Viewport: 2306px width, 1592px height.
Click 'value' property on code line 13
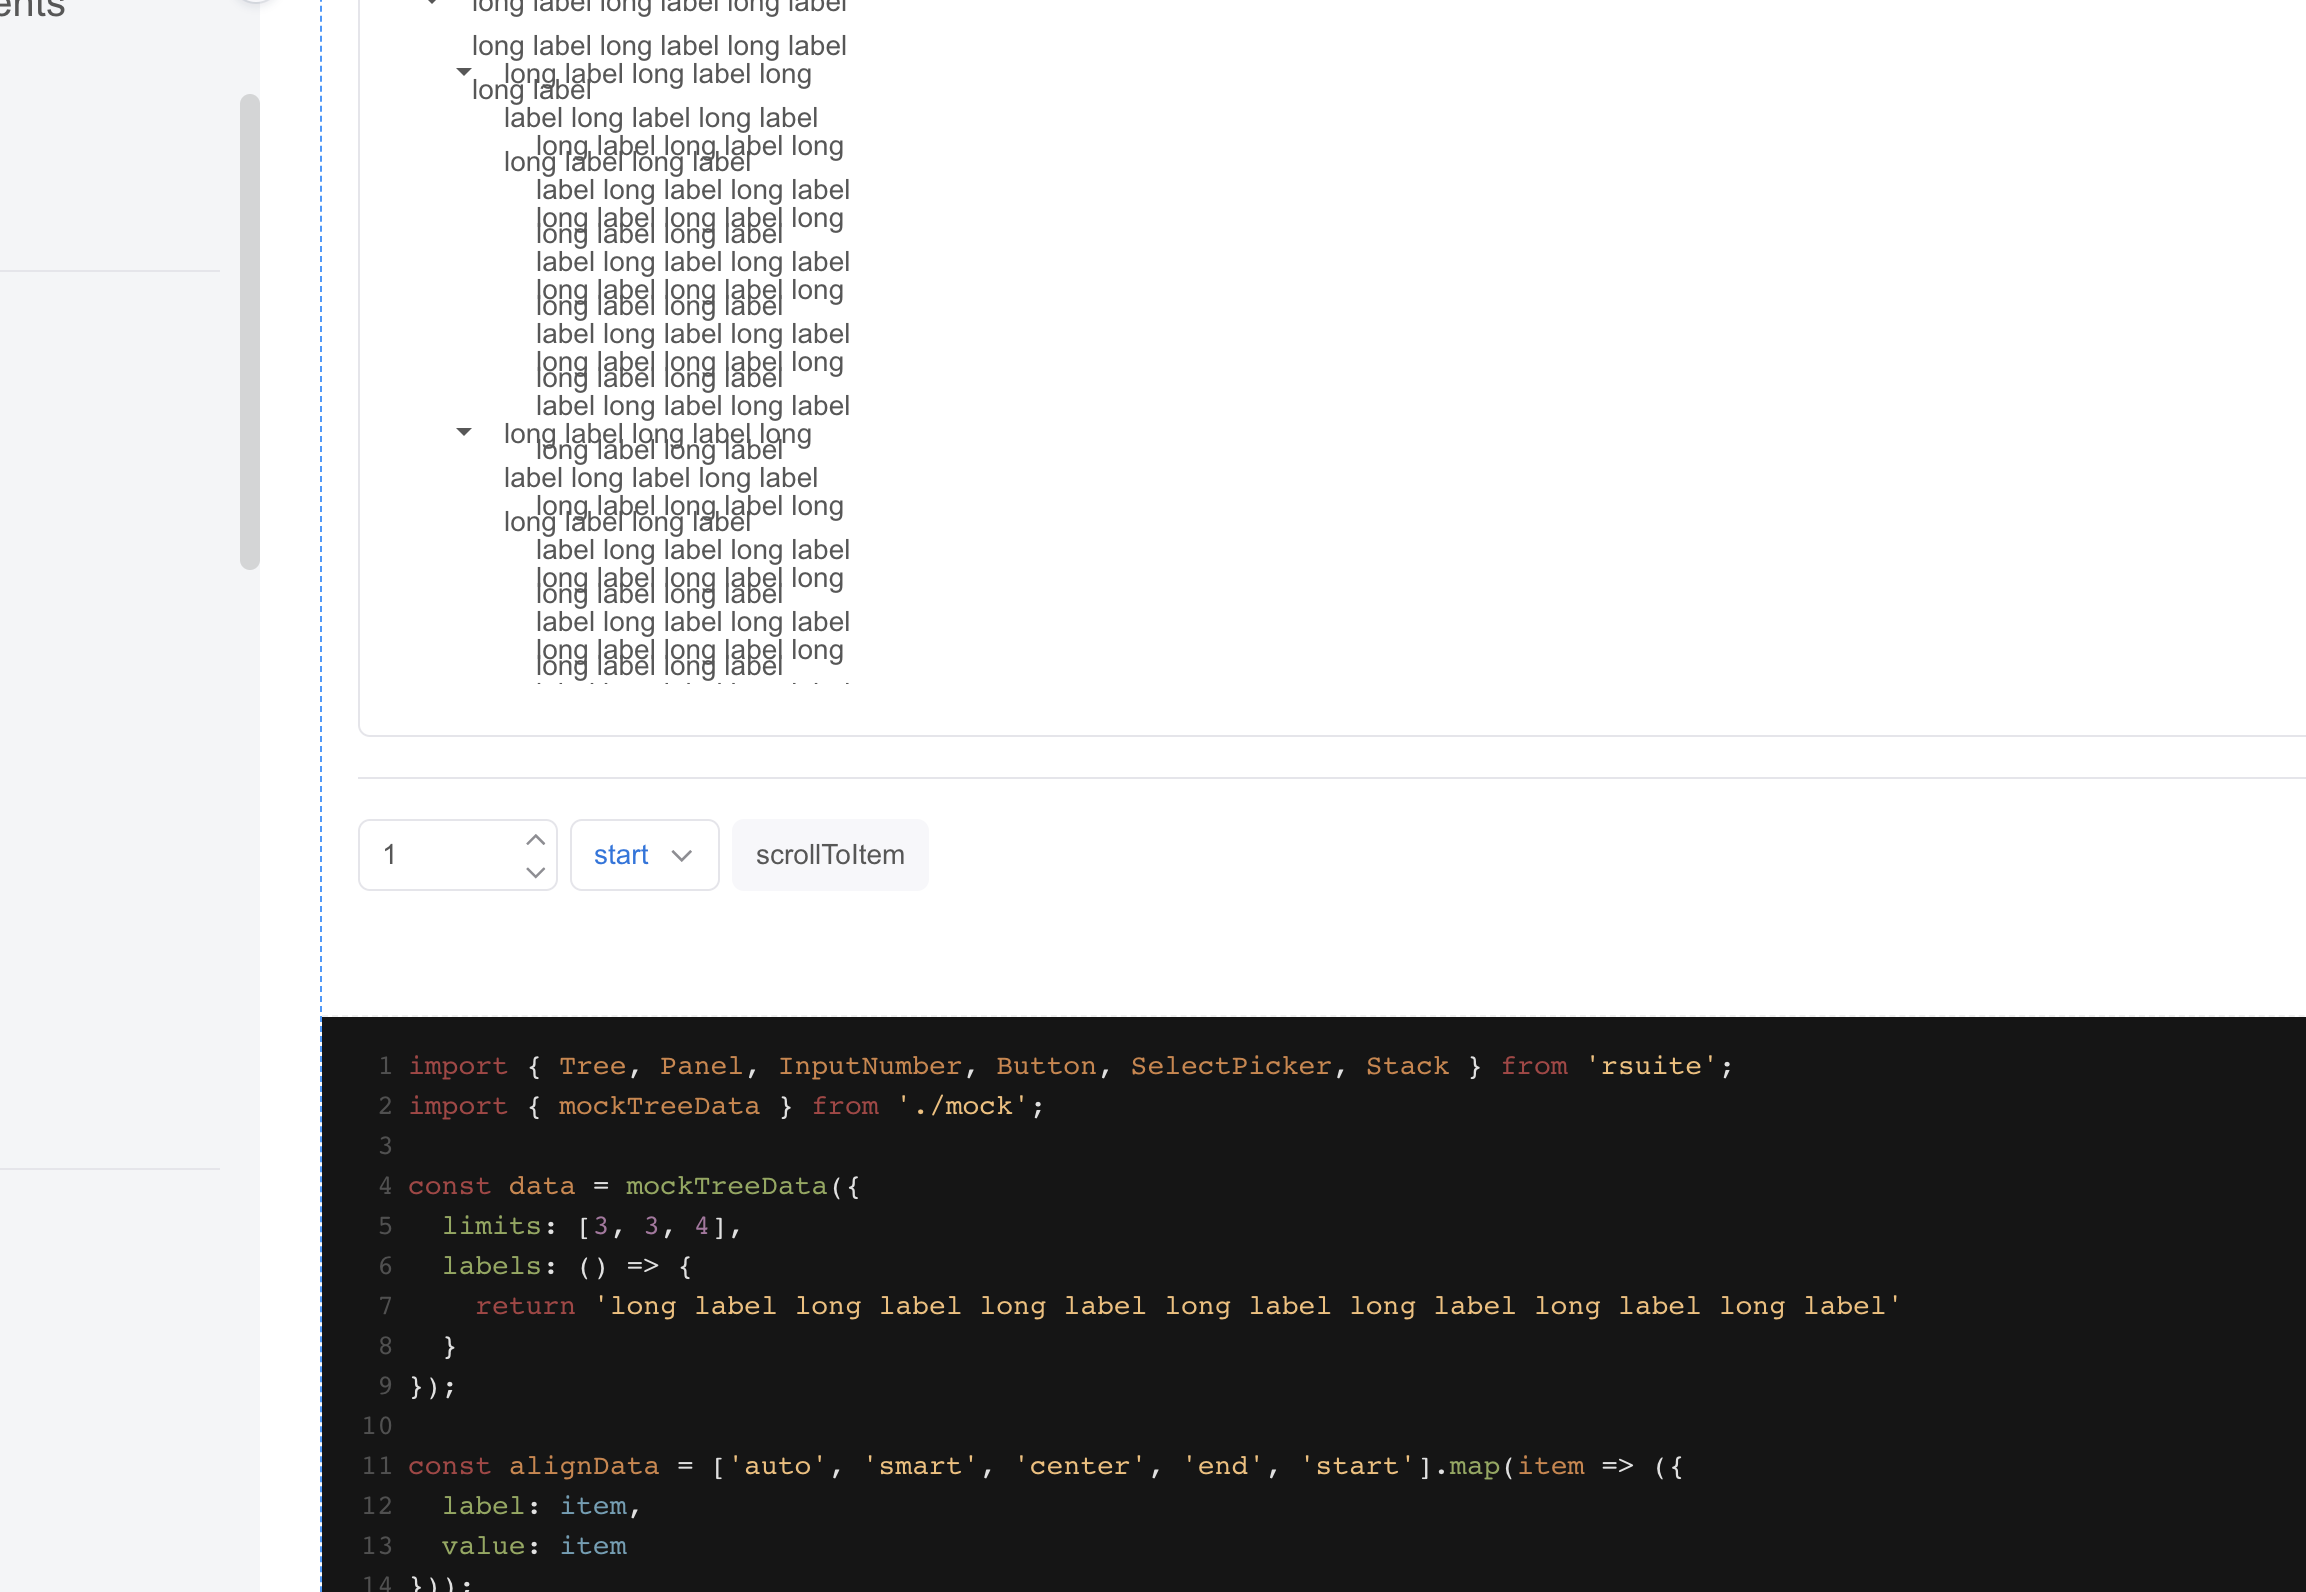pos(483,1546)
